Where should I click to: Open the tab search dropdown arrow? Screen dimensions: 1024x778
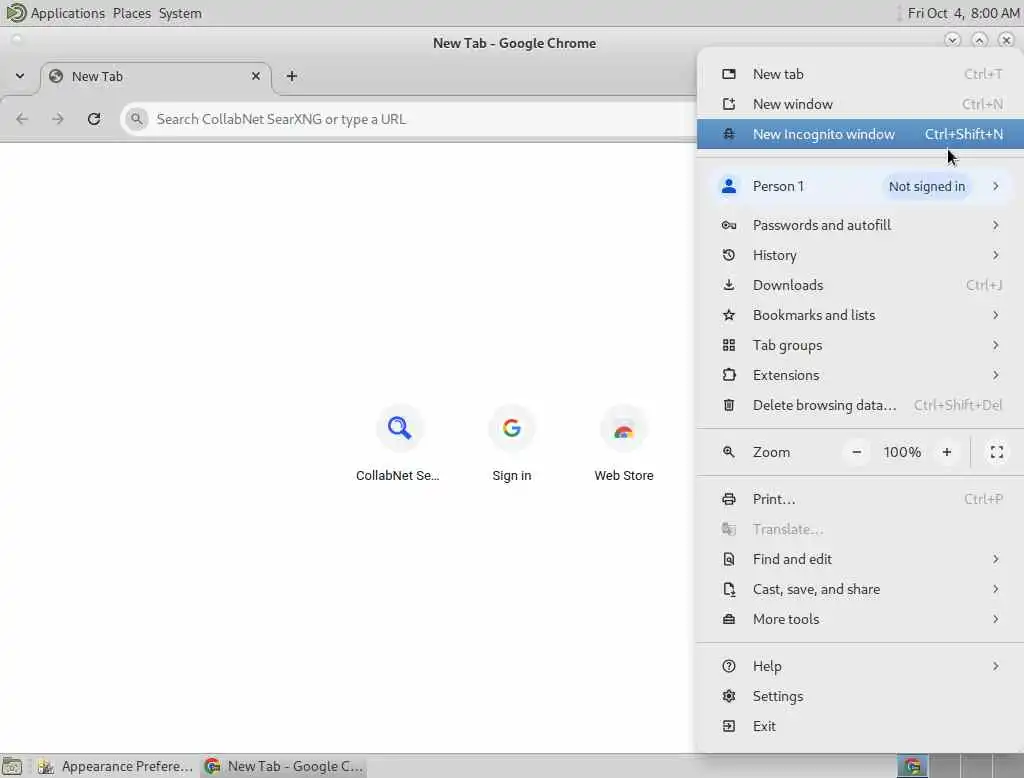click(x=20, y=76)
